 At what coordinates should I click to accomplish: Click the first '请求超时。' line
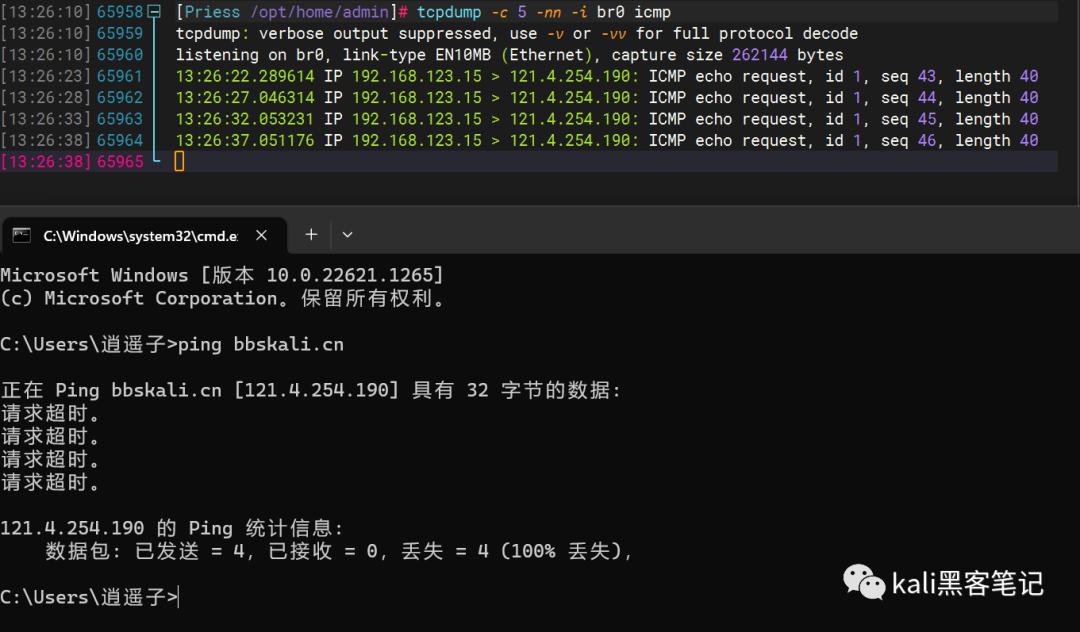coord(50,413)
